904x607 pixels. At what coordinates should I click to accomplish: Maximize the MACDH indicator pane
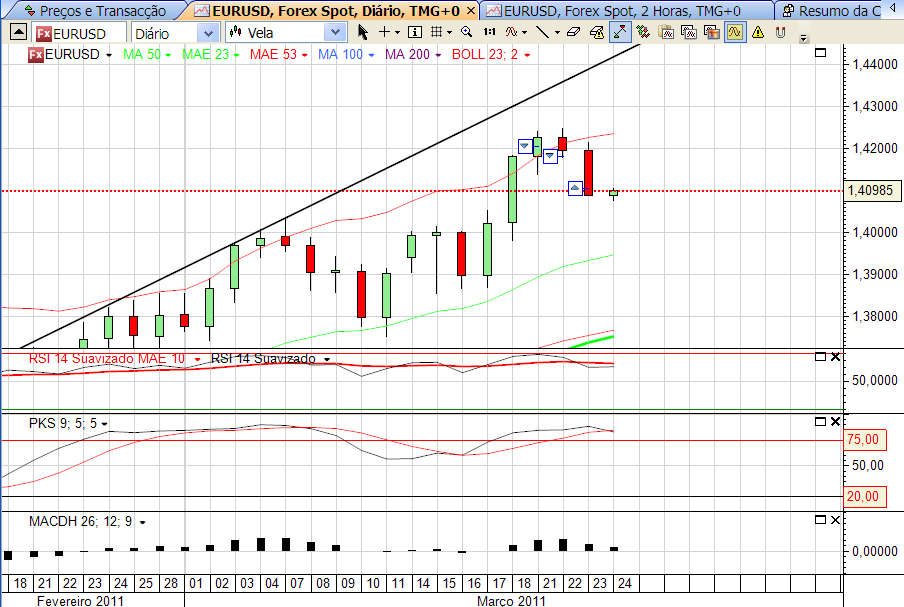820,520
